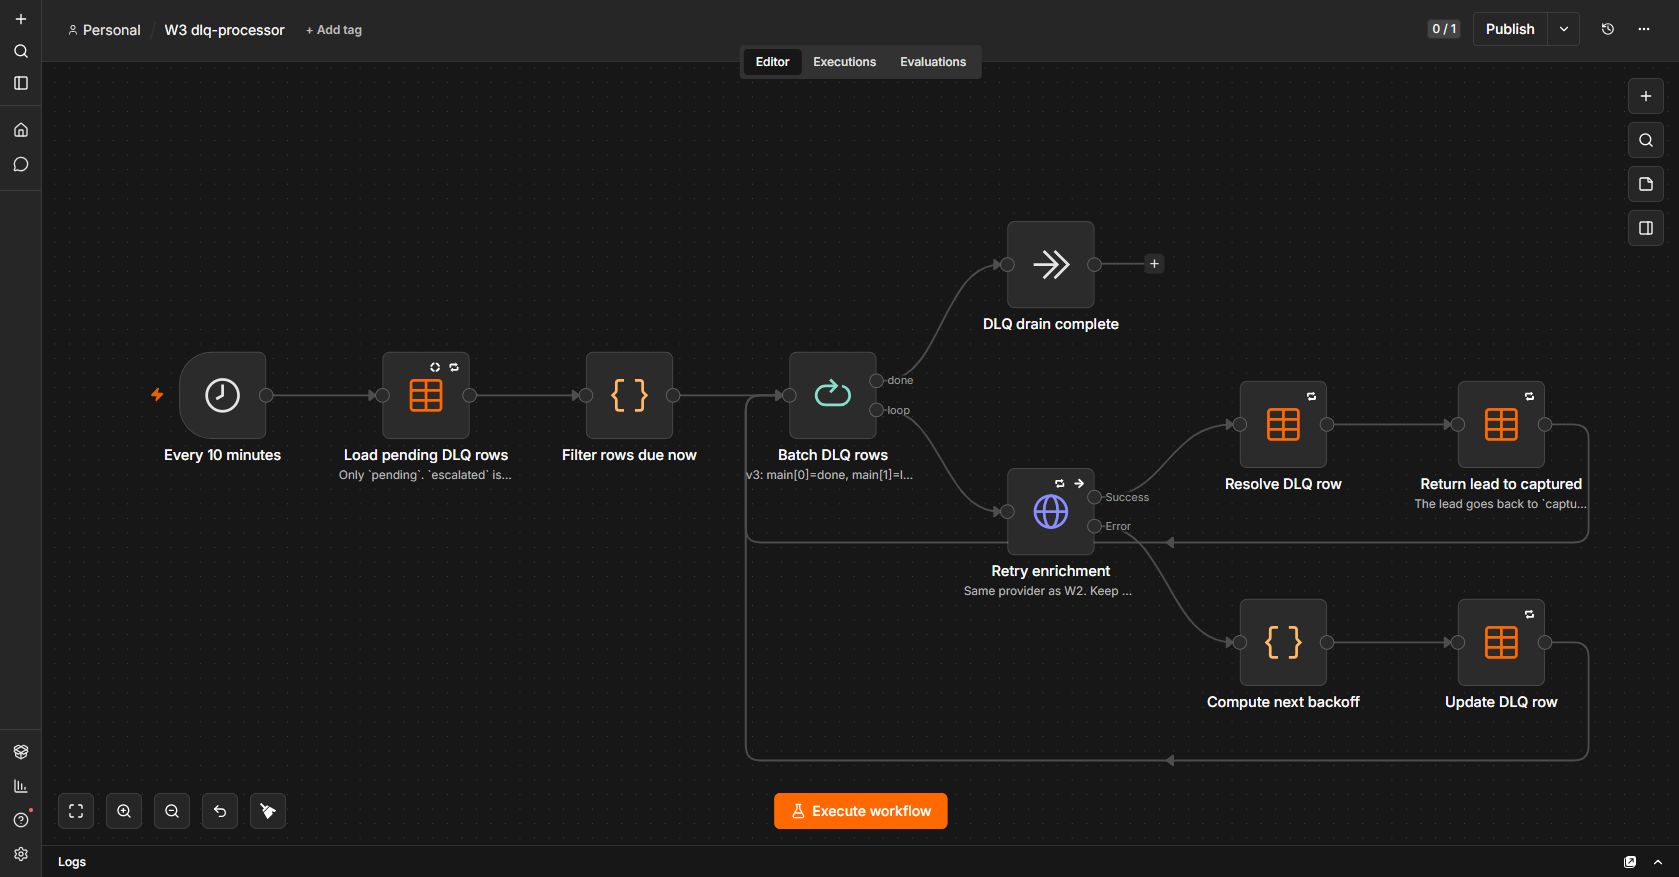Viewport: 1679px width, 877px height.
Task: Open the help menu
Action: [x=21, y=820]
